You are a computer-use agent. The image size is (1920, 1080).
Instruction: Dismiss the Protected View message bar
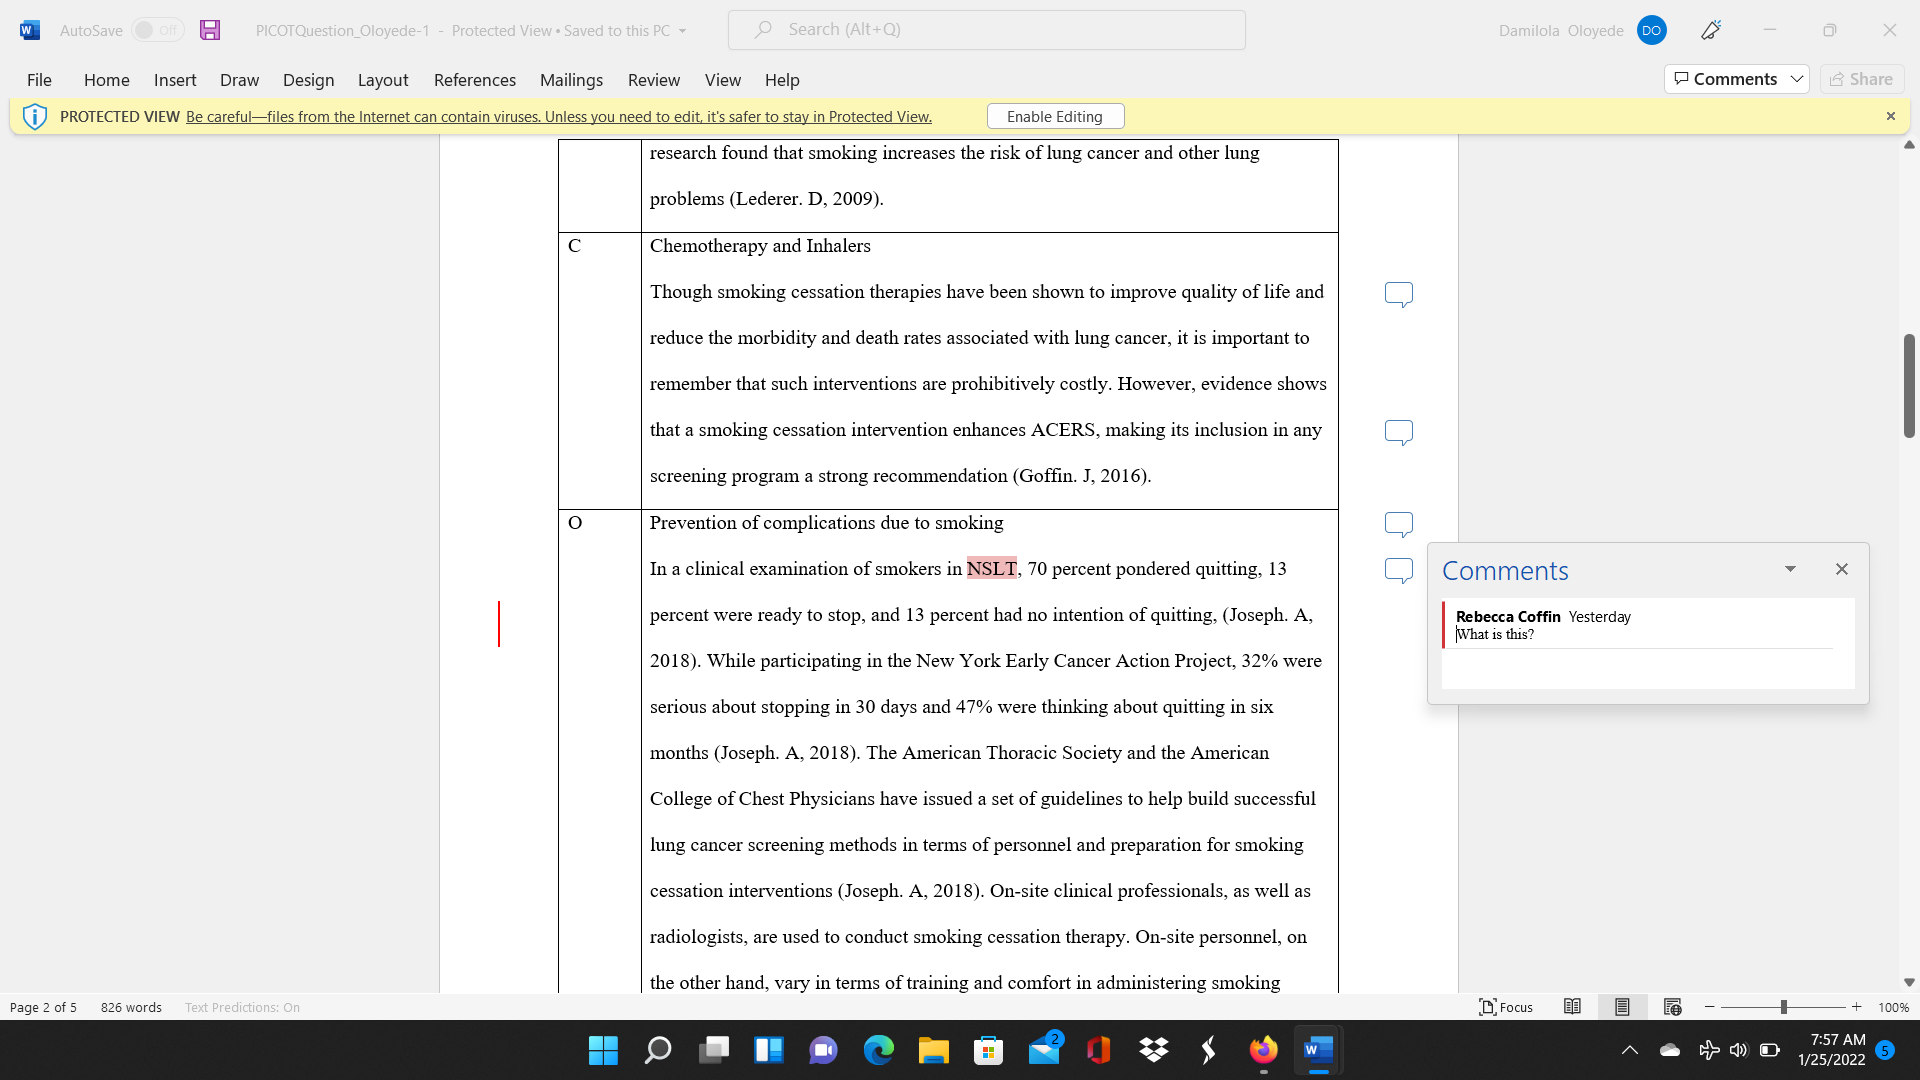[x=1890, y=116]
